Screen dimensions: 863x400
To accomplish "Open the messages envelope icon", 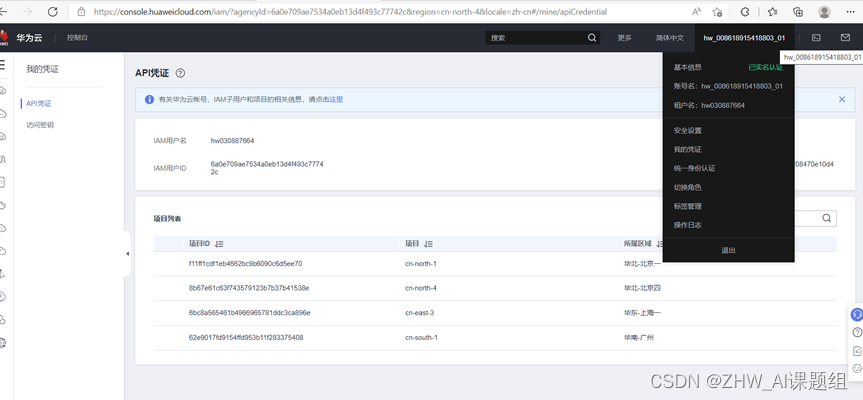I will (845, 38).
